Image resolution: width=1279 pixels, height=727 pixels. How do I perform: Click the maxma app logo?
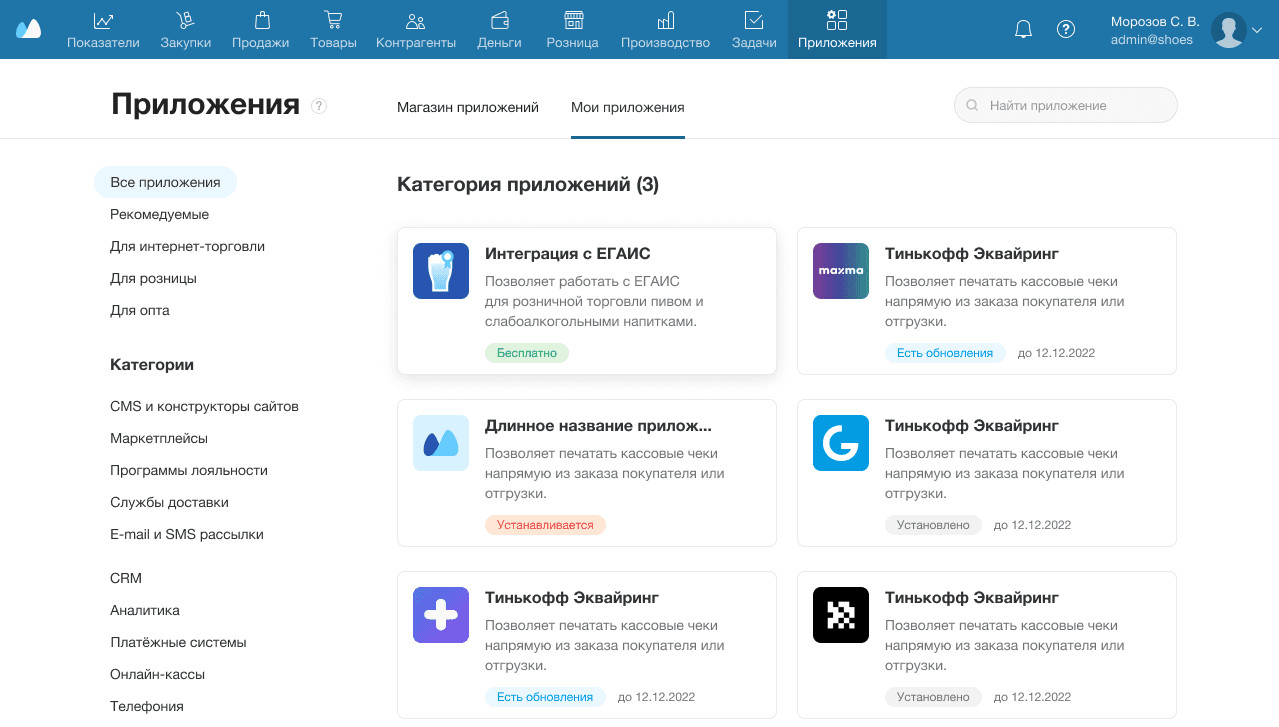click(841, 271)
